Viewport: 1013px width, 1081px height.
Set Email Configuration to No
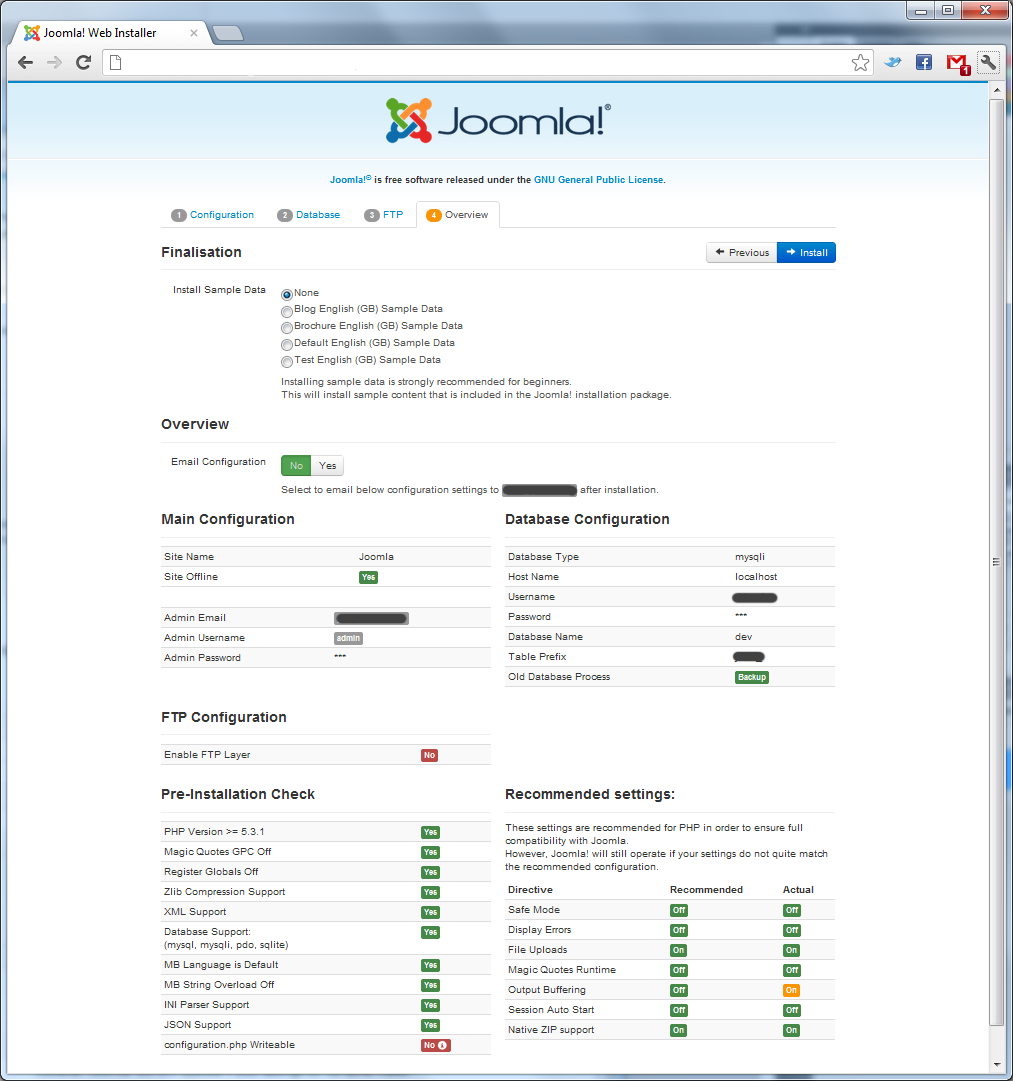(x=296, y=465)
